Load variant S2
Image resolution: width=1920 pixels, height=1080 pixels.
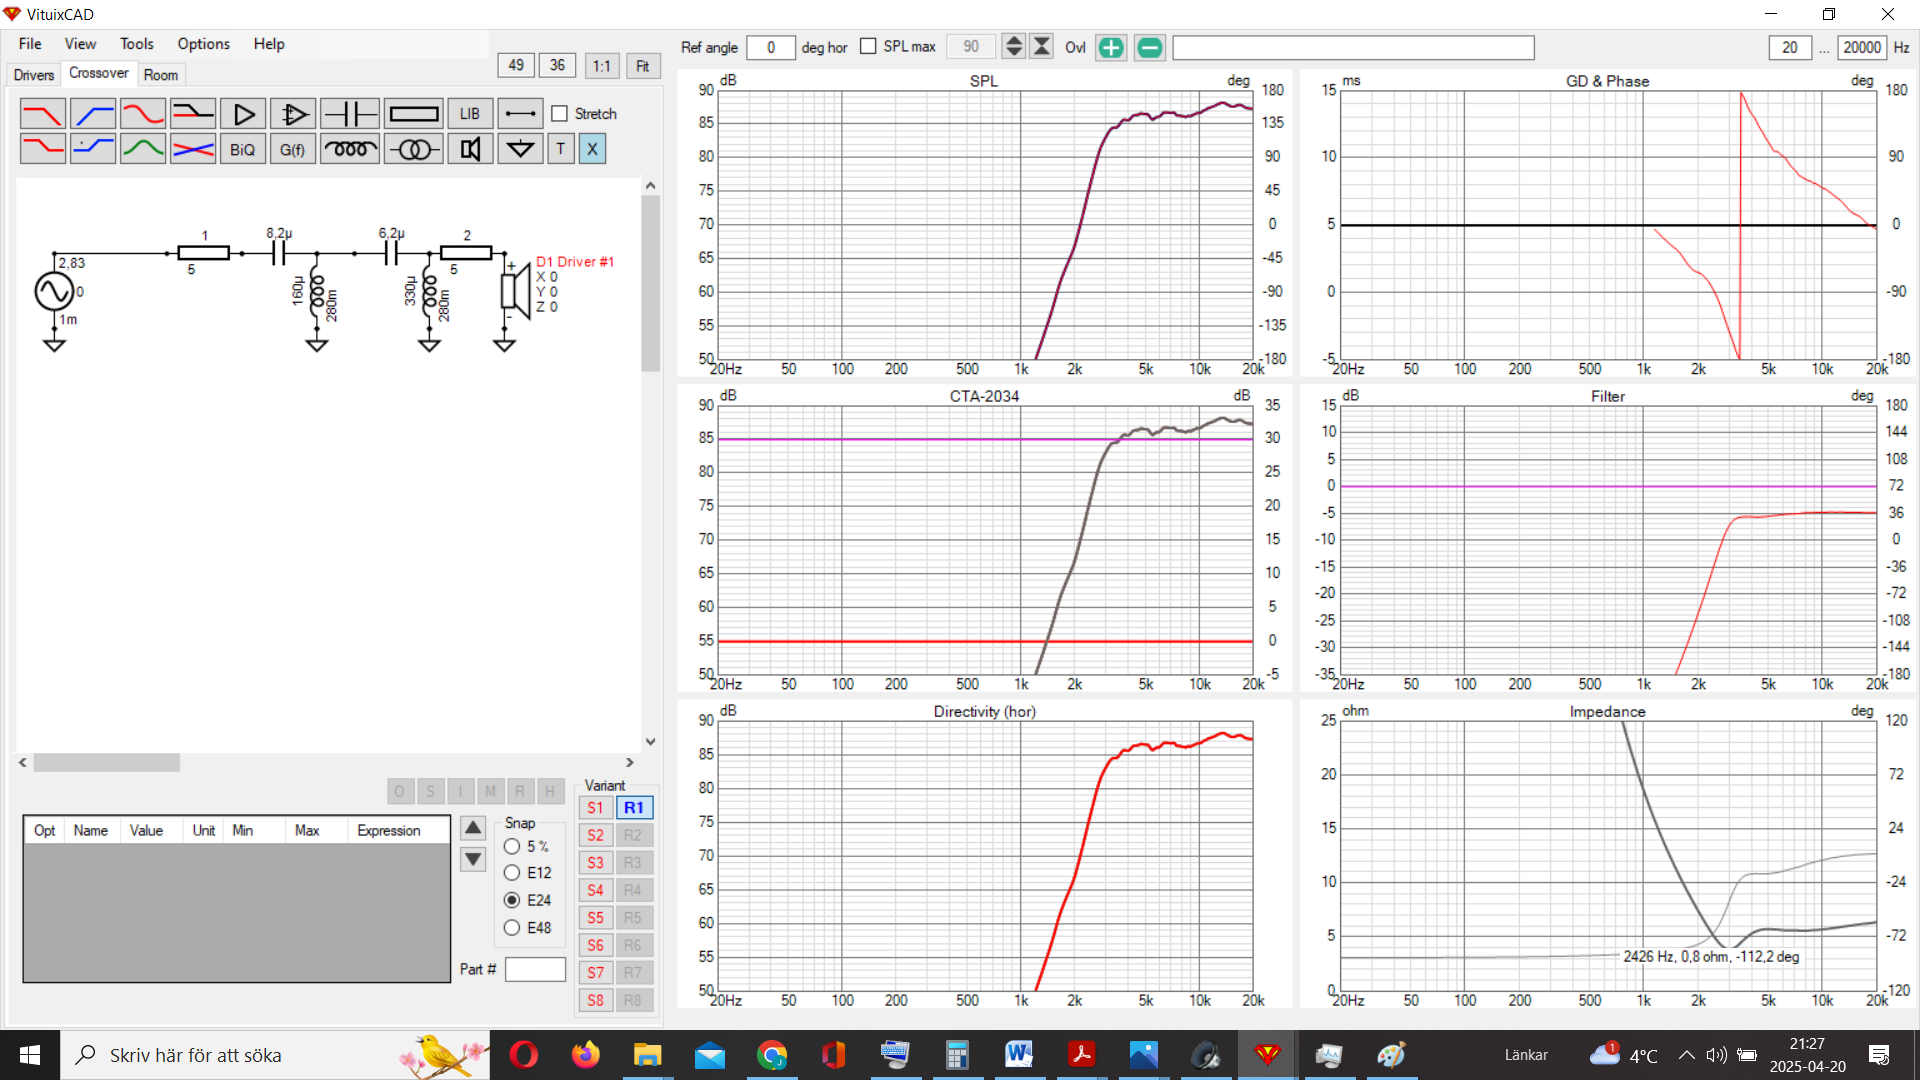595,835
